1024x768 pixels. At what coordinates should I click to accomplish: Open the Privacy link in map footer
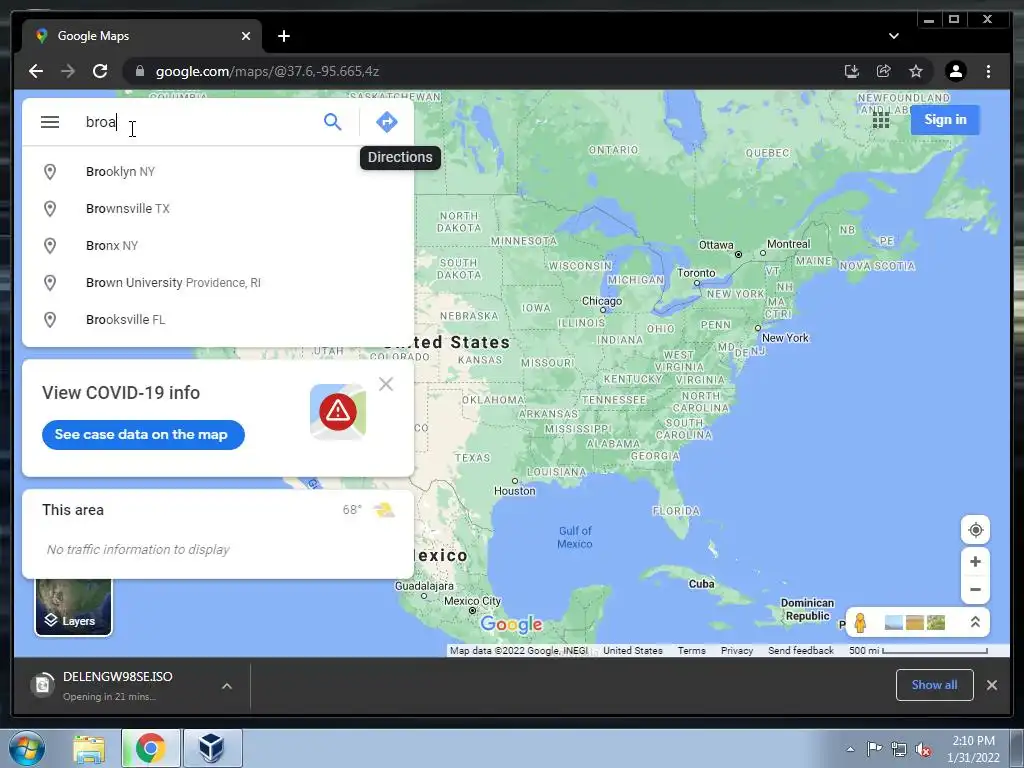737,650
